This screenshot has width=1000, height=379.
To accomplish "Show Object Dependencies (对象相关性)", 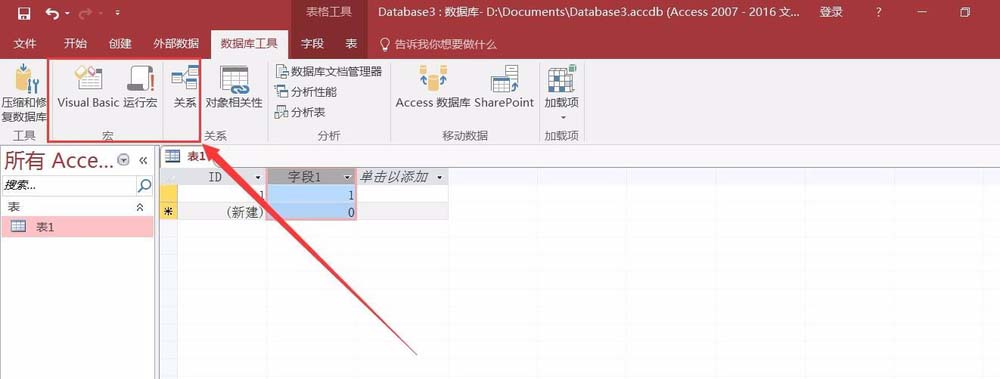I will (x=234, y=87).
